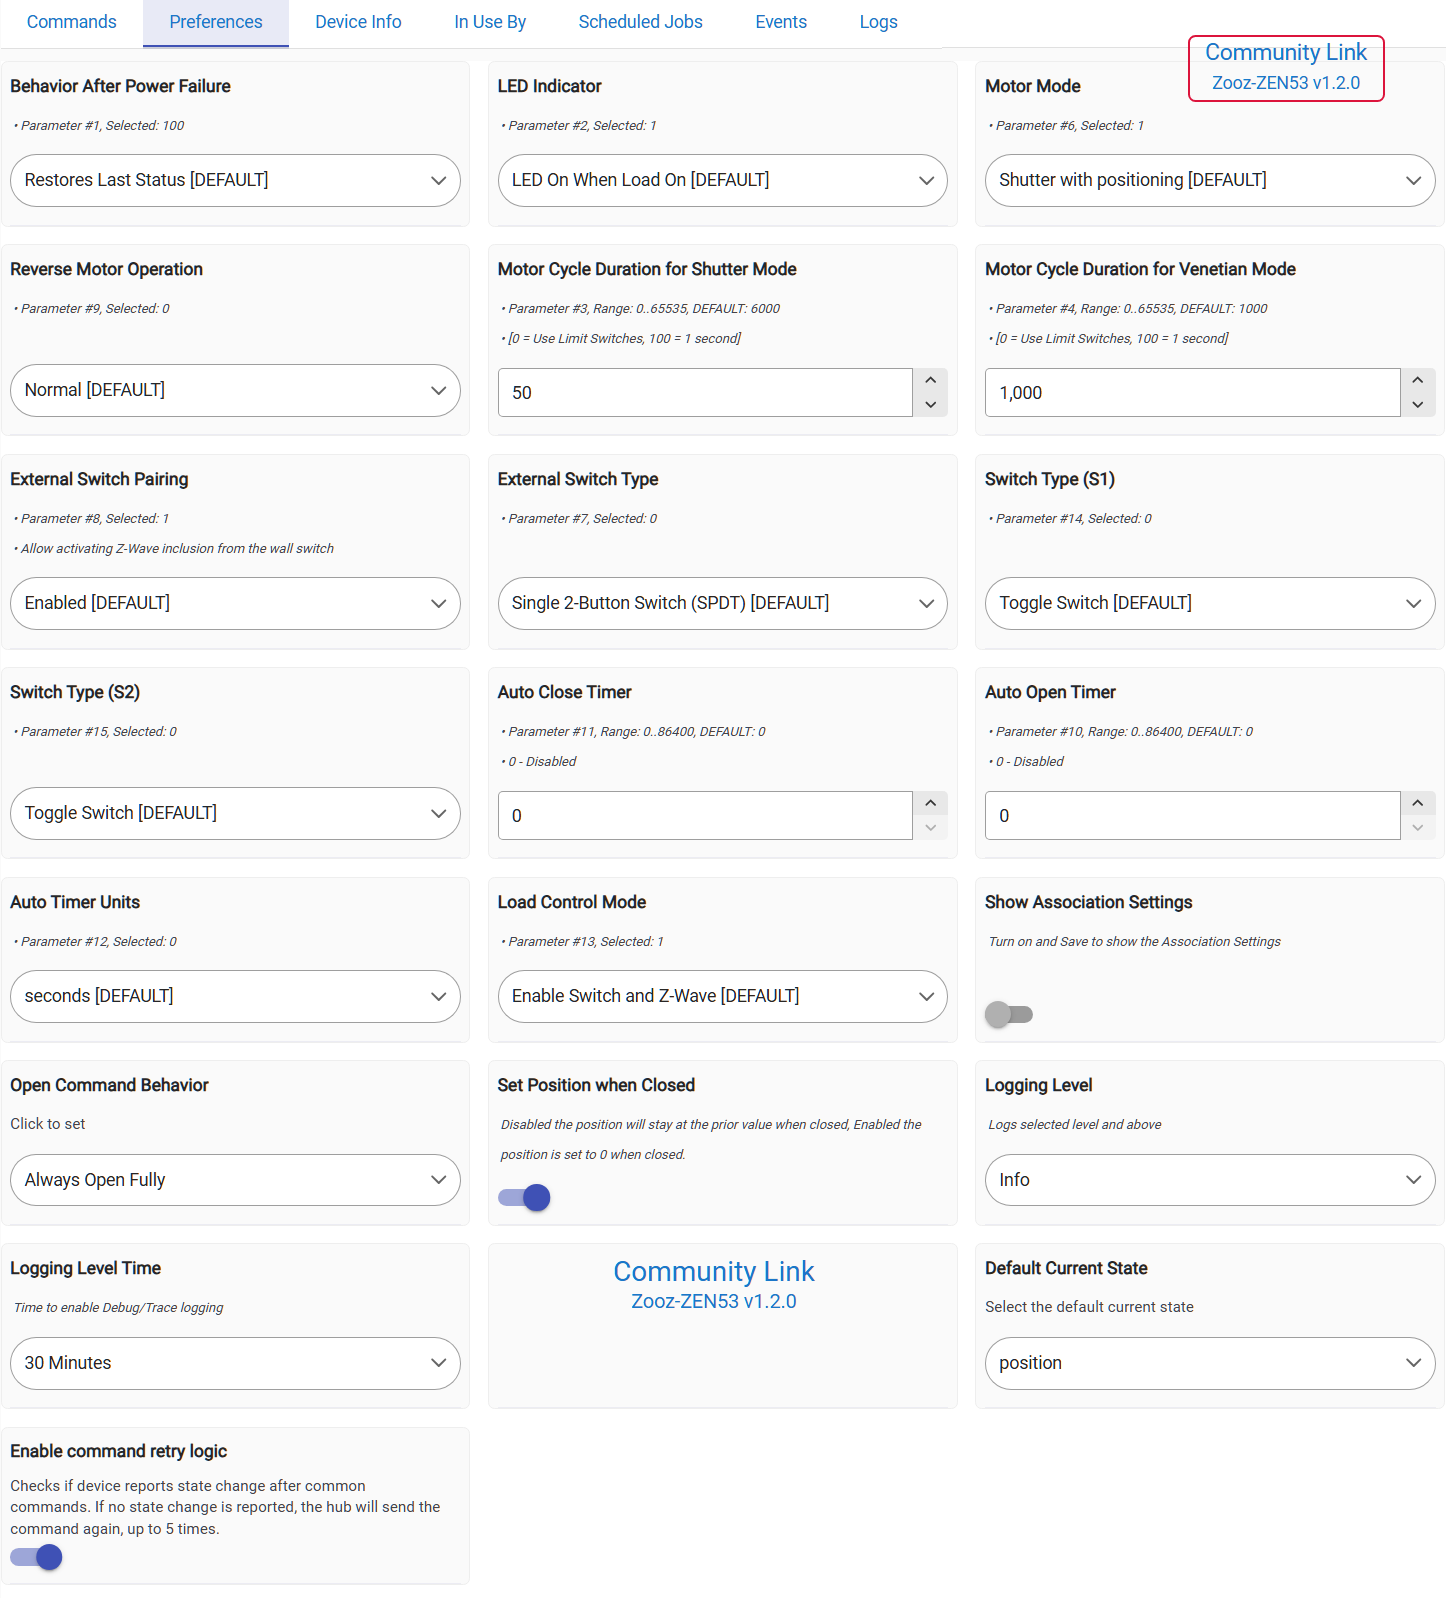Open the Logging Level Time dropdown
The height and width of the screenshot is (1598, 1446).
[235, 1364]
